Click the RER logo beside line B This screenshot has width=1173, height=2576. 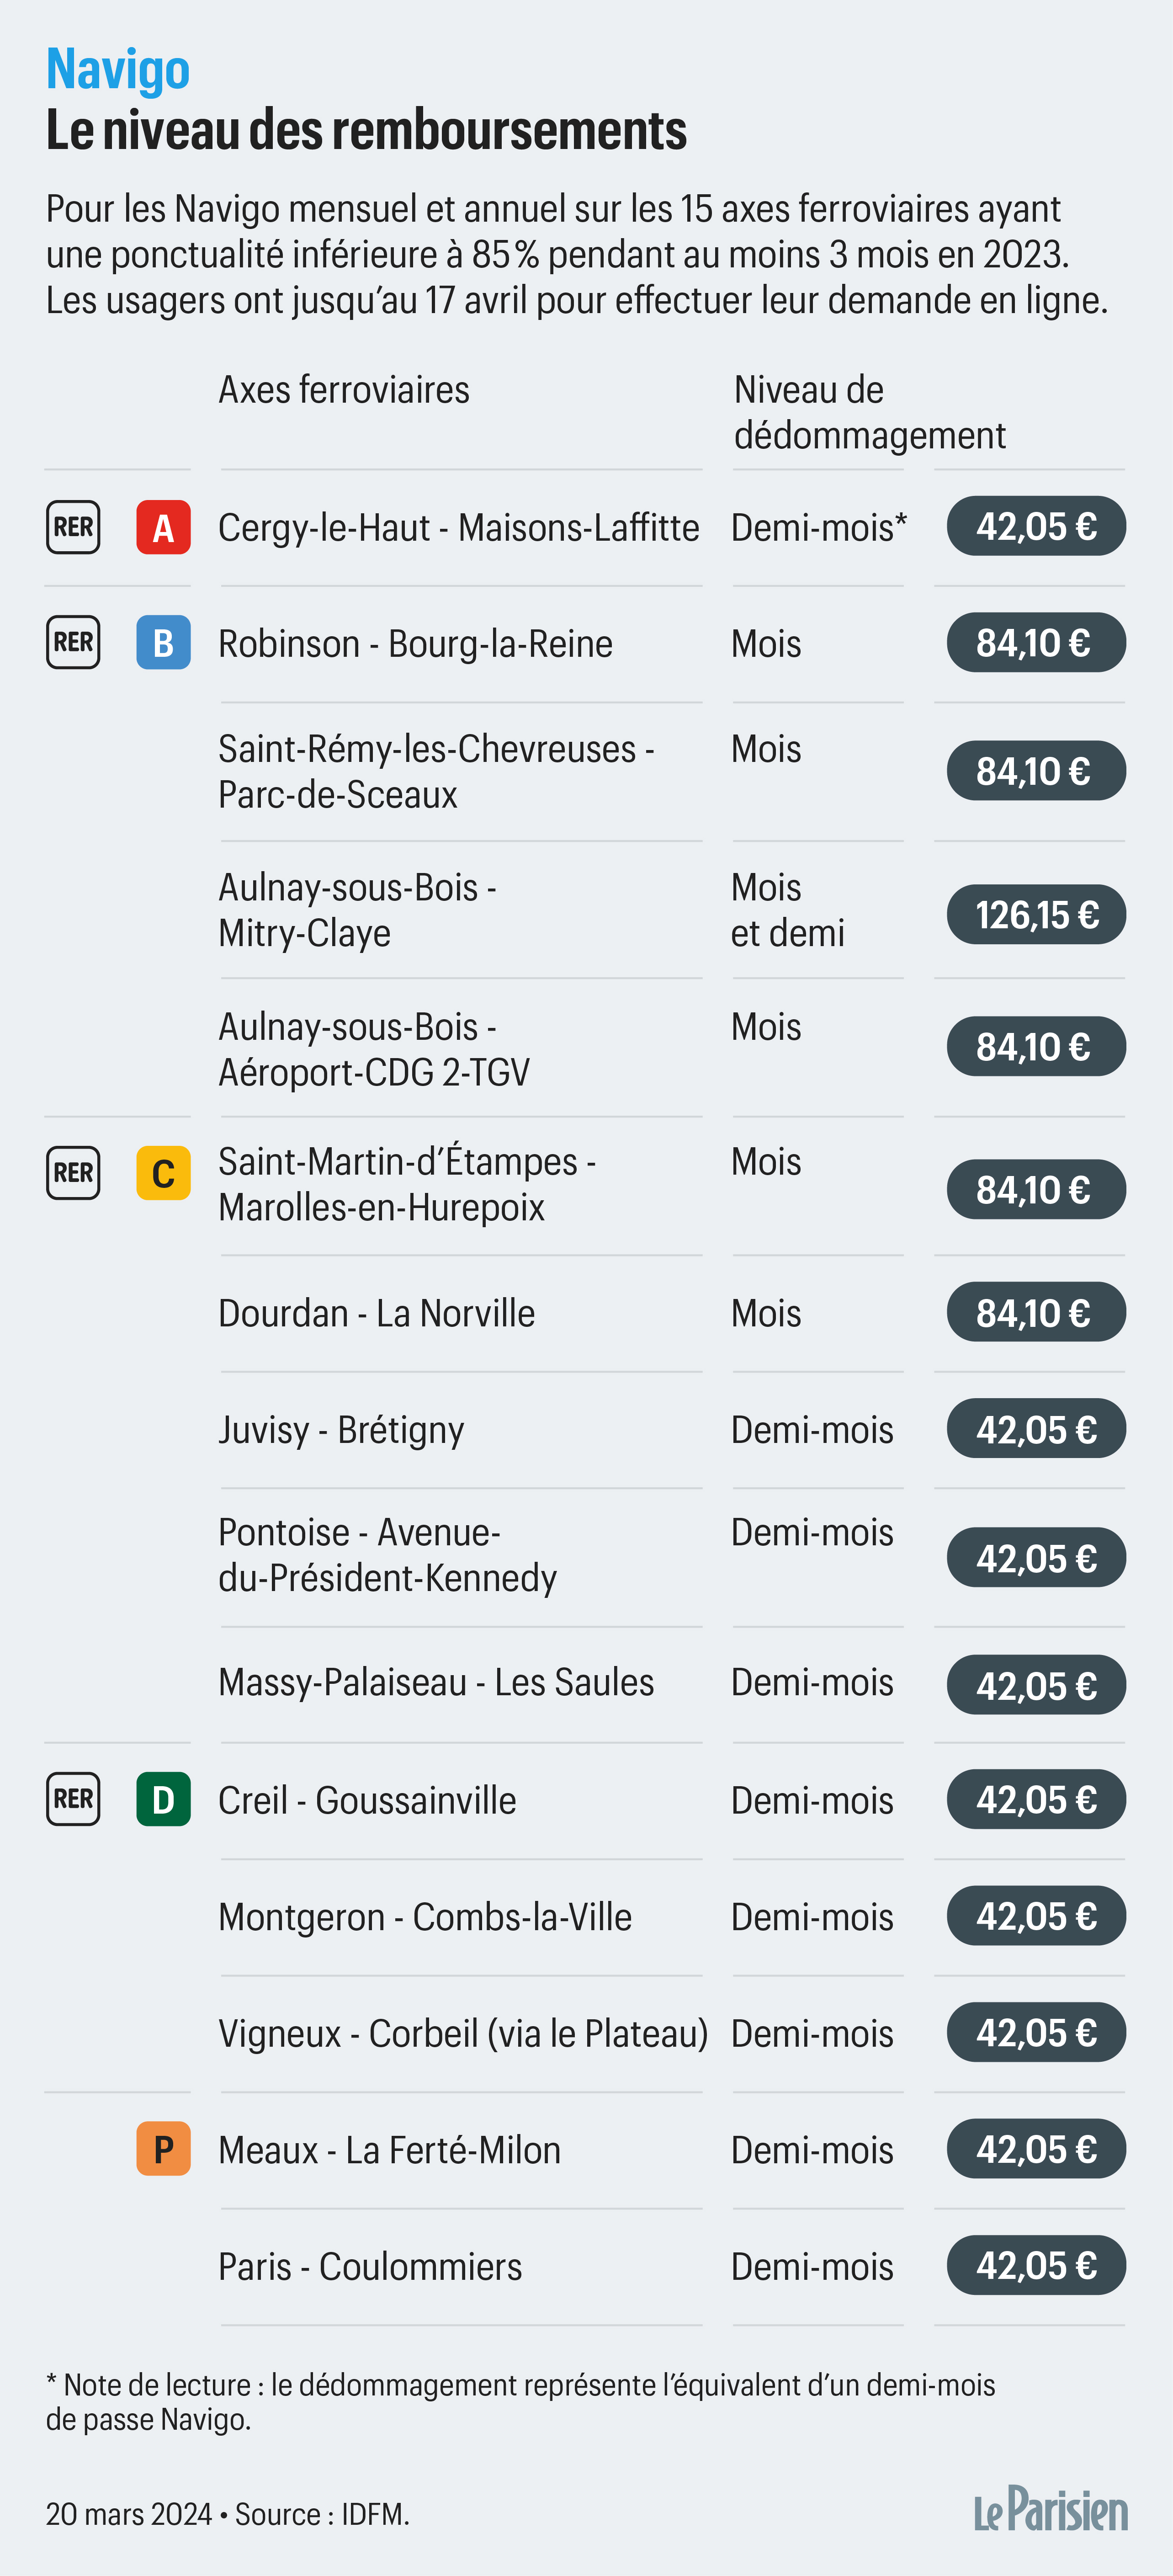point(73,643)
